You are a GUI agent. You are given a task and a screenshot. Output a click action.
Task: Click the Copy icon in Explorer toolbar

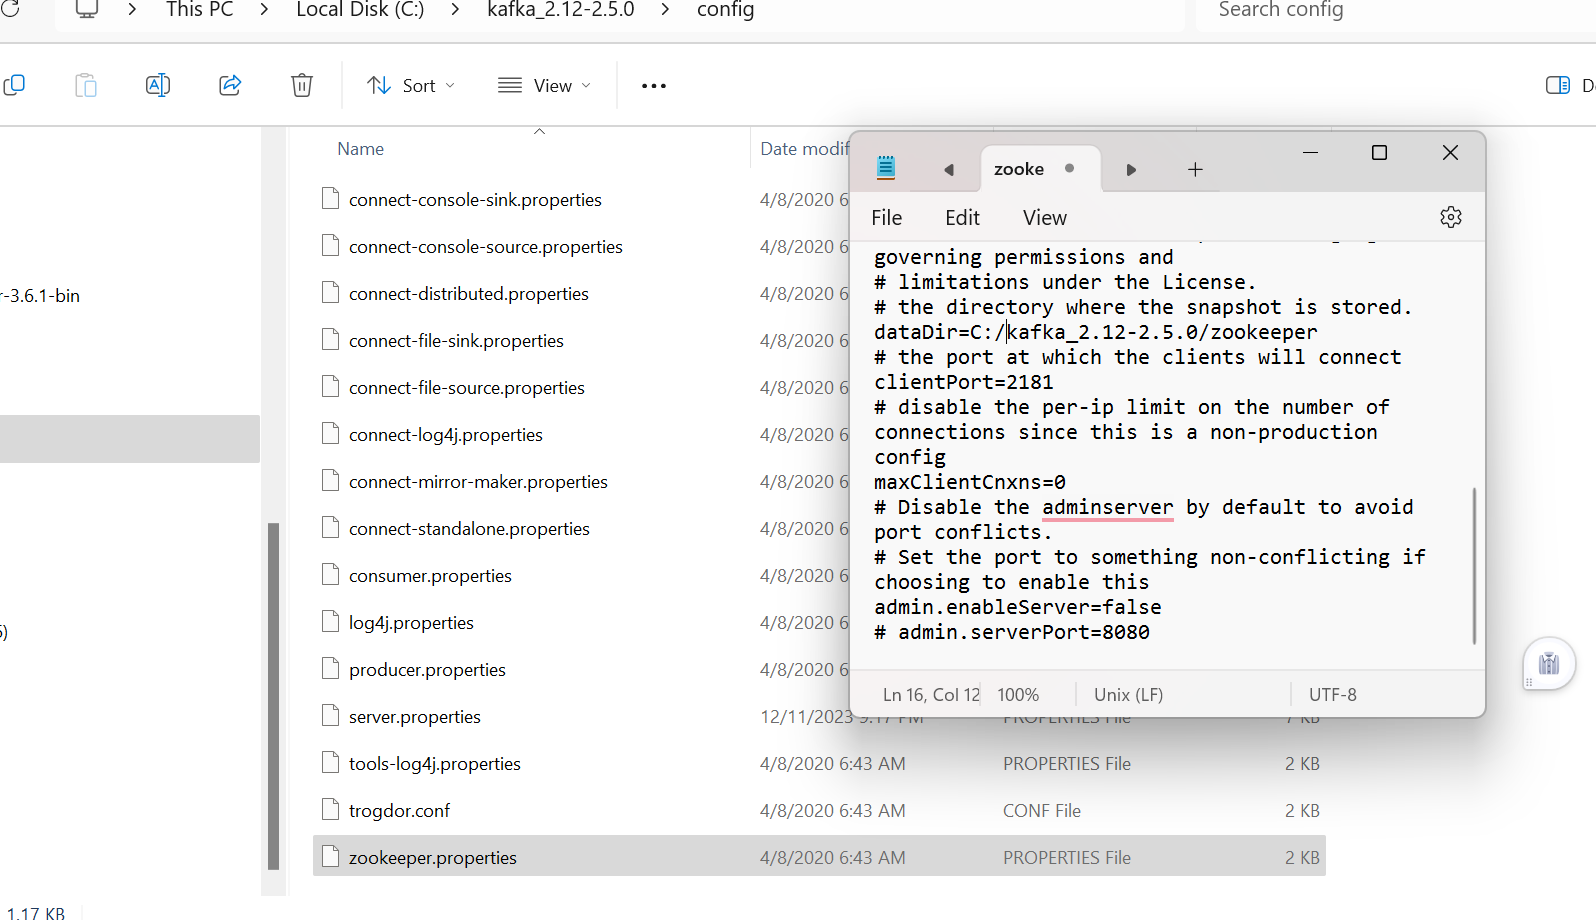click(x=15, y=86)
